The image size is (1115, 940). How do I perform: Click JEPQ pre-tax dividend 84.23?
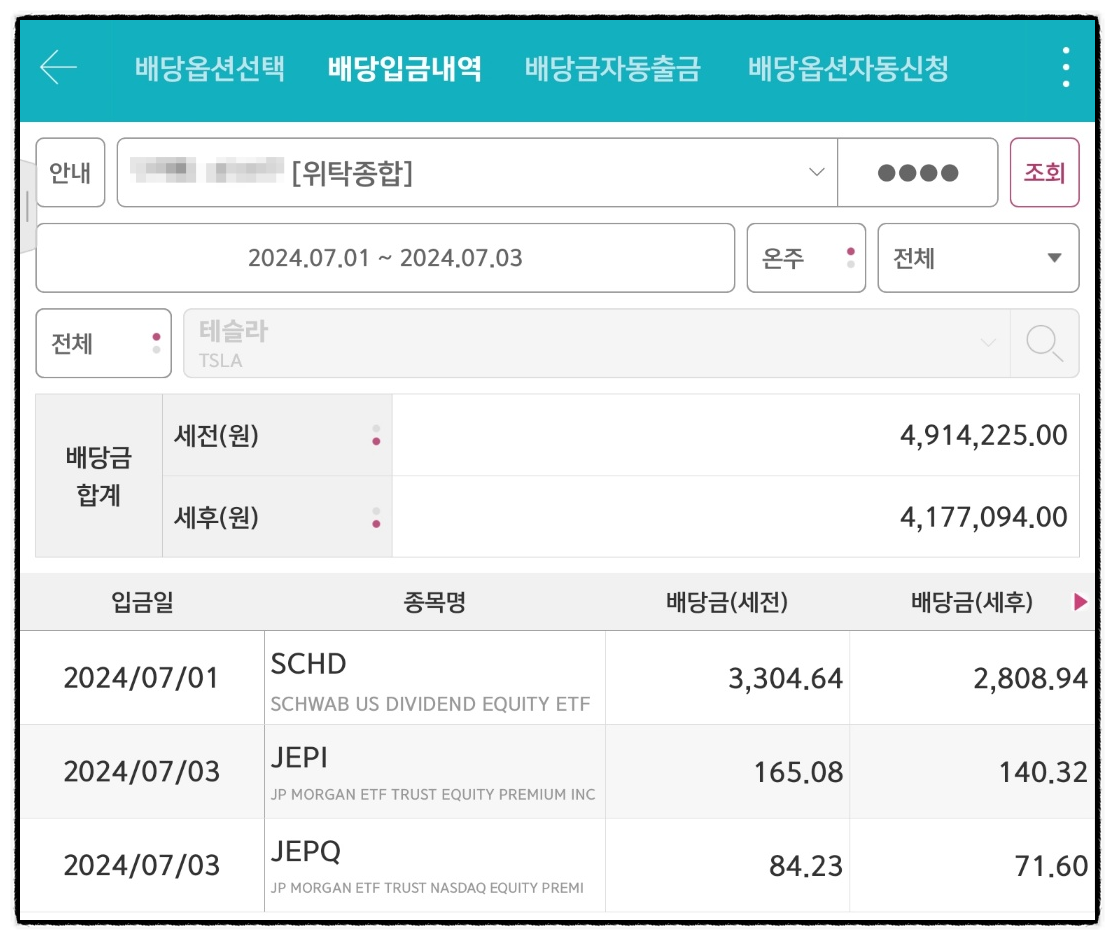[806, 866]
